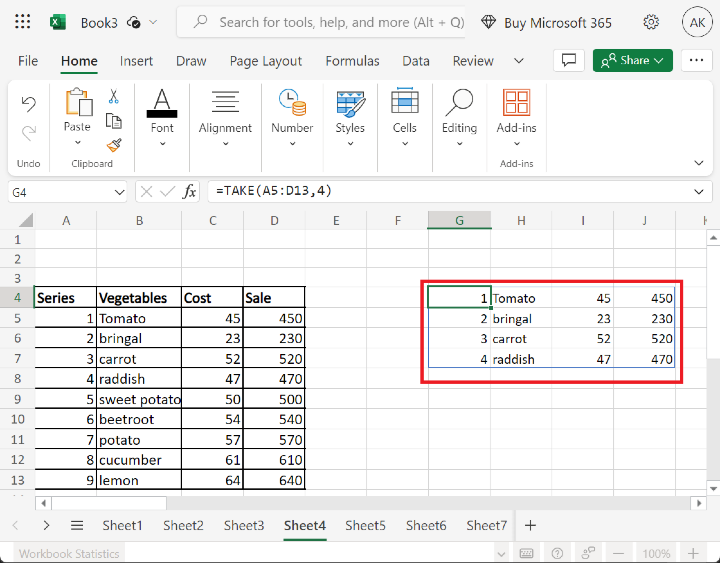Open the app launcher grid
Screen dimensions: 720x563
[22, 22]
